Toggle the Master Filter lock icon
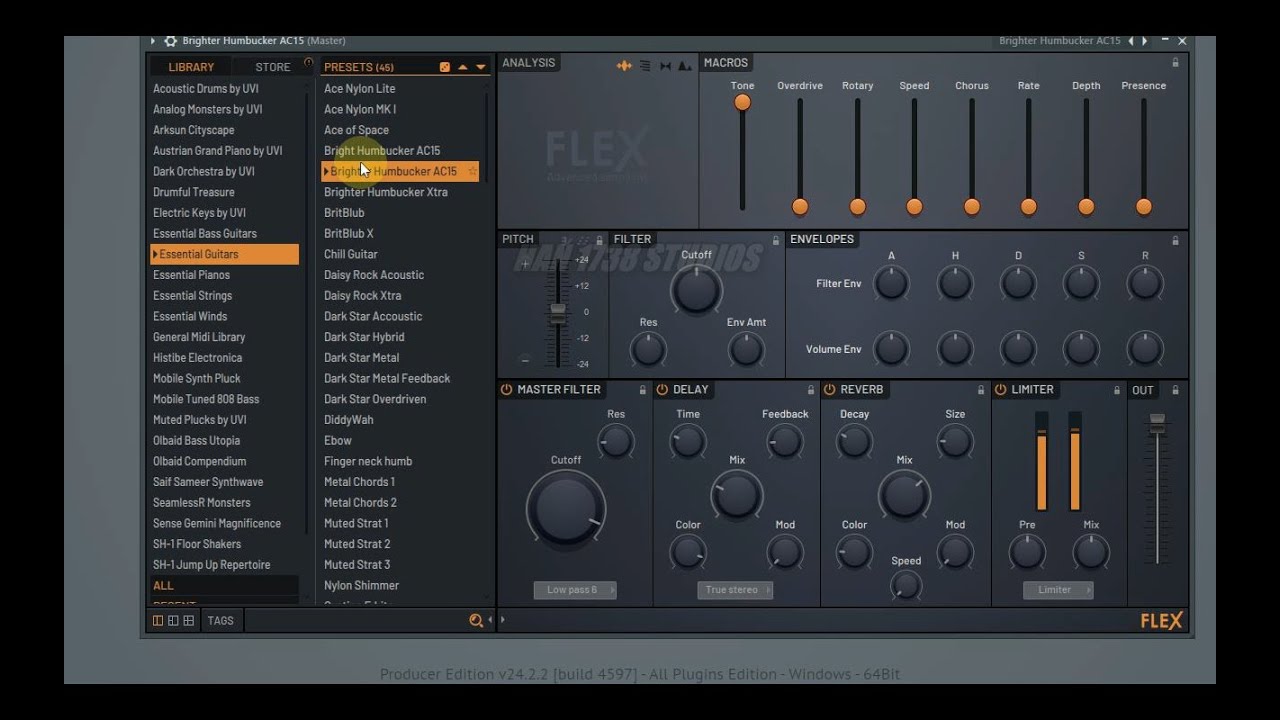This screenshot has height=720, width=1280. (x=642, y=390)
